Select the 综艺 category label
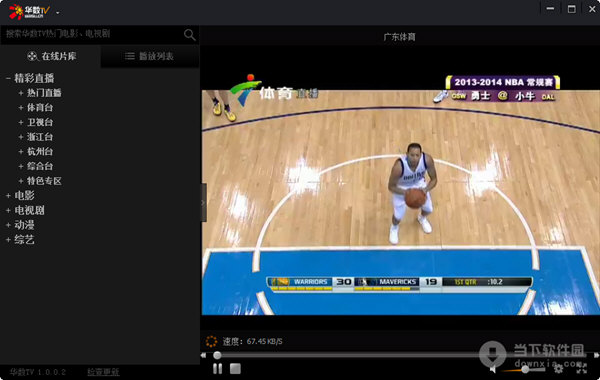 click(24, 240)
